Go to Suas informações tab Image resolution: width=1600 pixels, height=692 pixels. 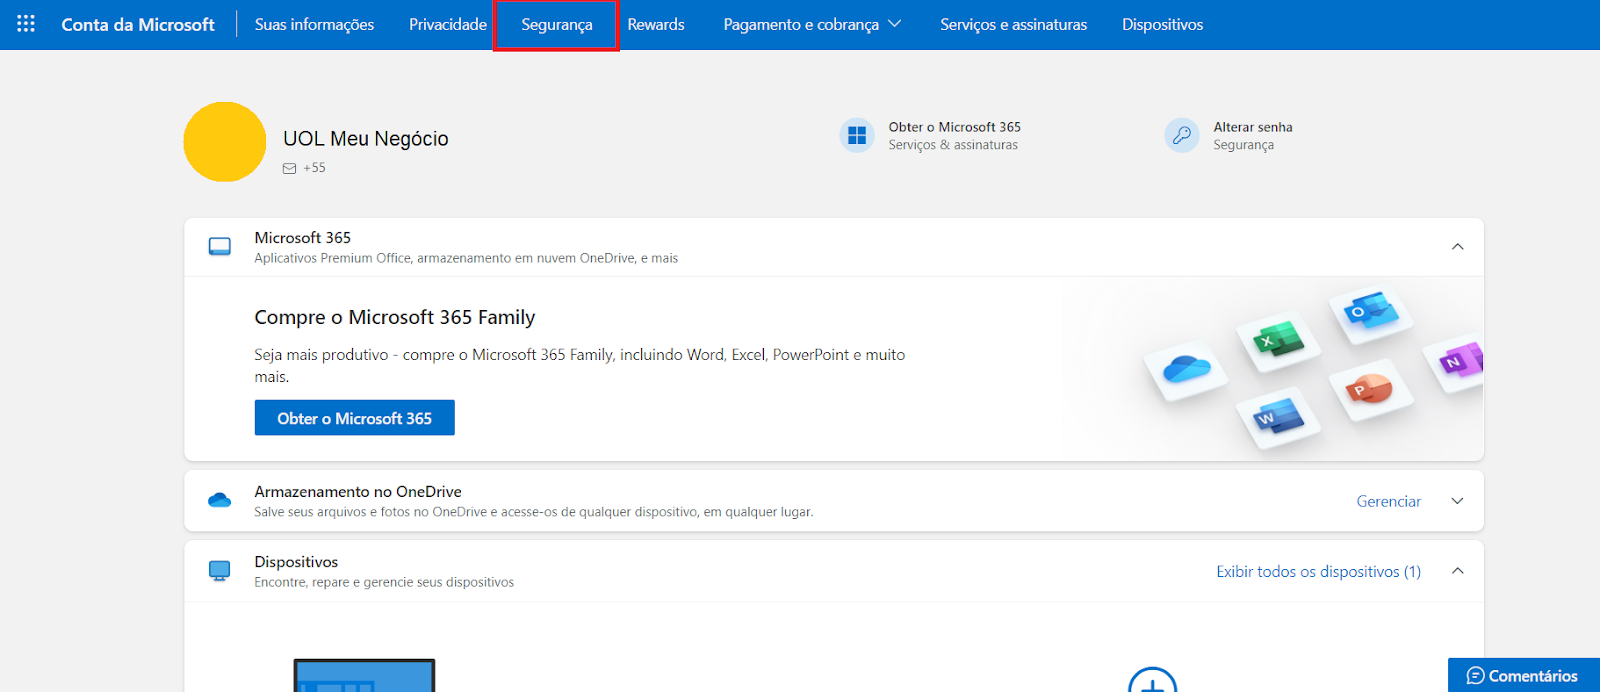[x=314, y=24]
